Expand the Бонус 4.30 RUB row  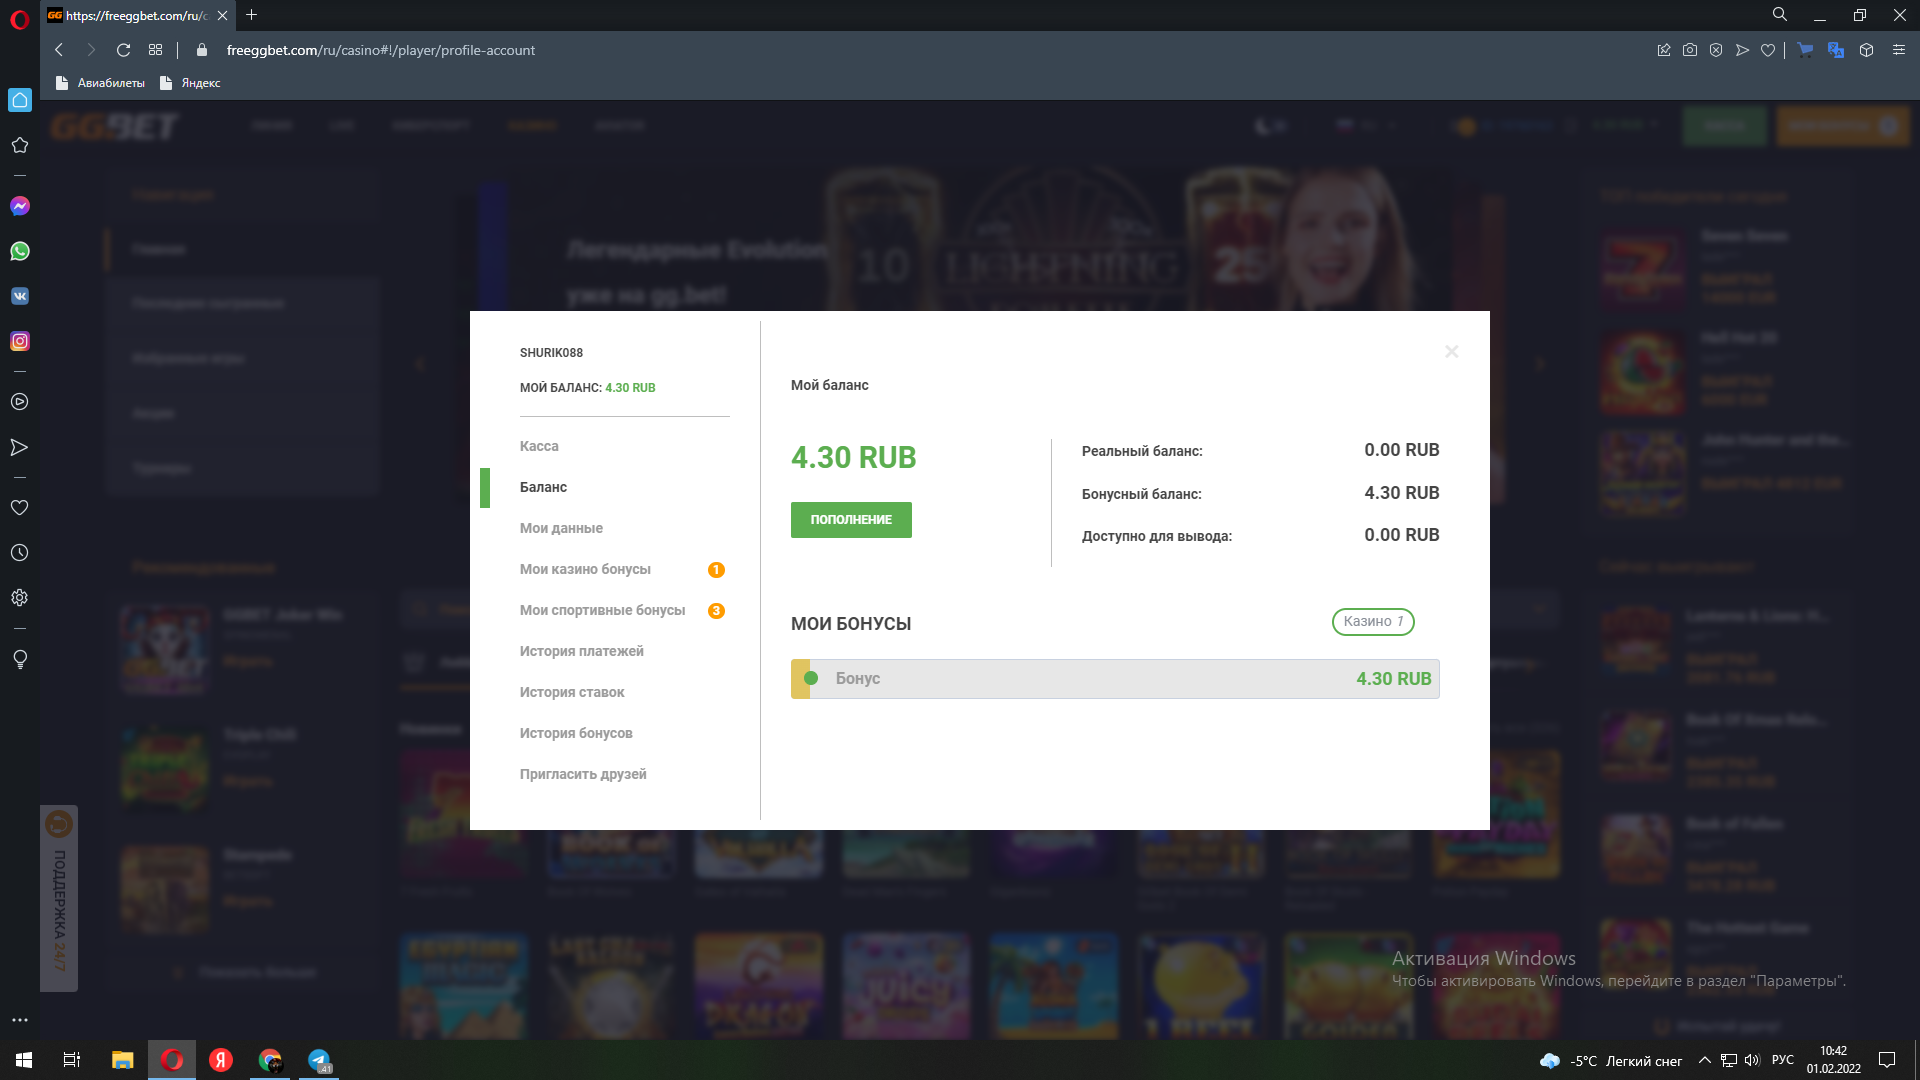point(1114,679)
